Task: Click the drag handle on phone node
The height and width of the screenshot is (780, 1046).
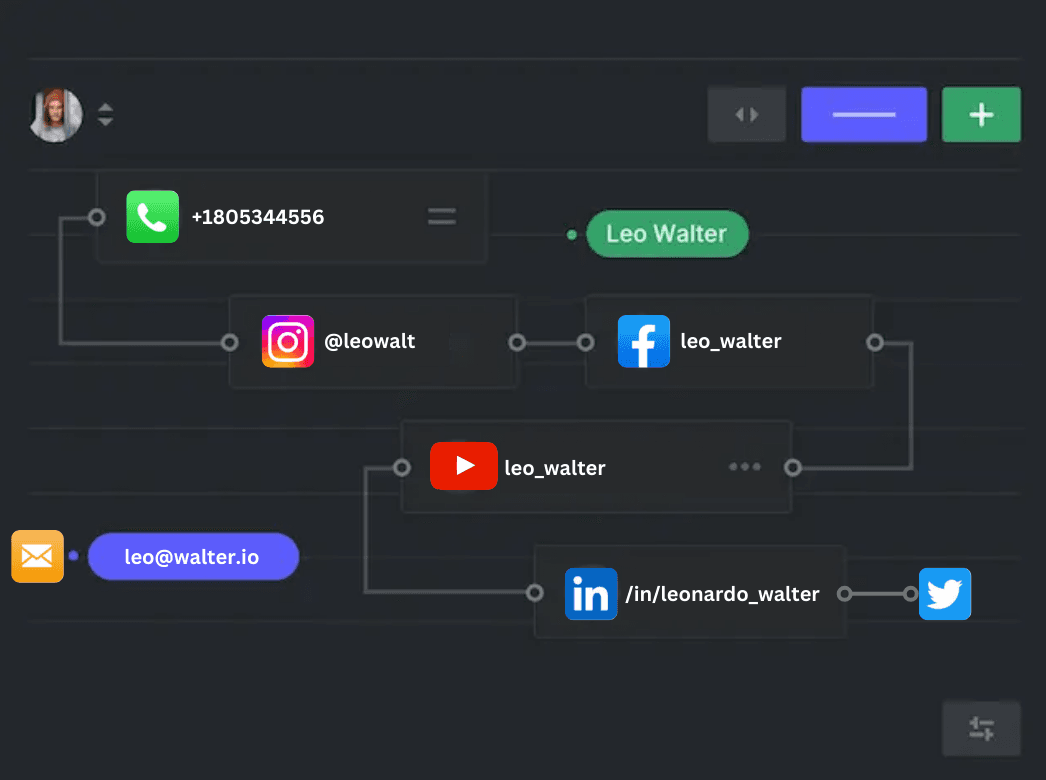Action: [442, 217]
